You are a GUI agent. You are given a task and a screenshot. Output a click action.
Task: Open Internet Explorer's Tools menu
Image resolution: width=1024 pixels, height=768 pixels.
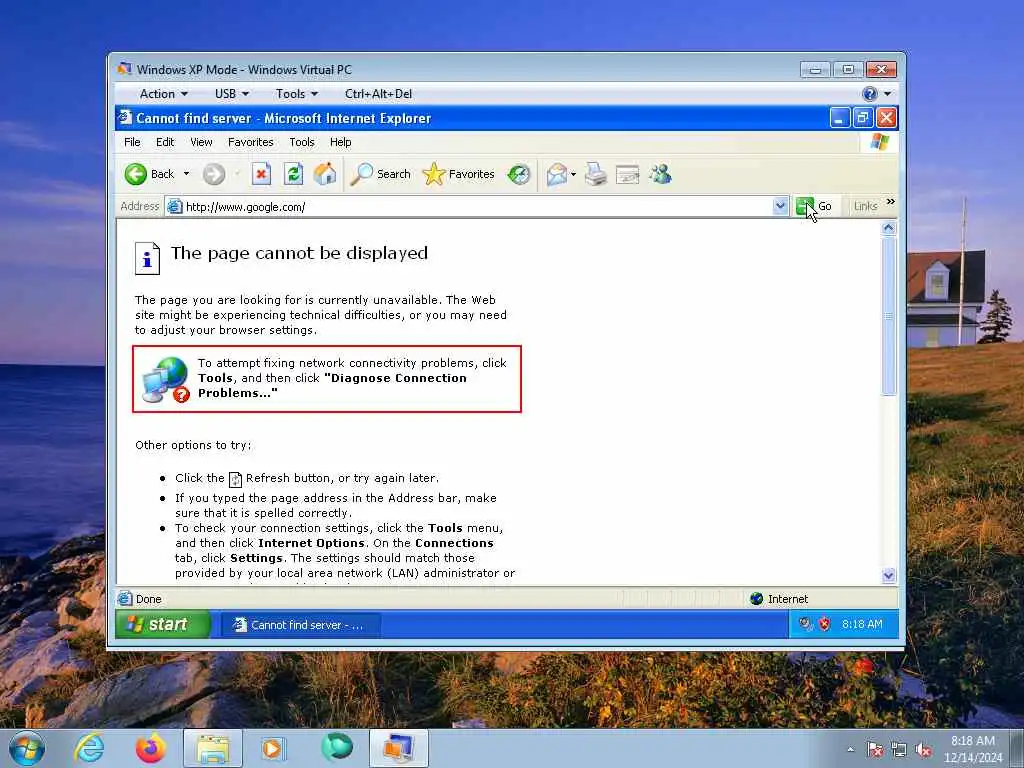coord(302,142)
